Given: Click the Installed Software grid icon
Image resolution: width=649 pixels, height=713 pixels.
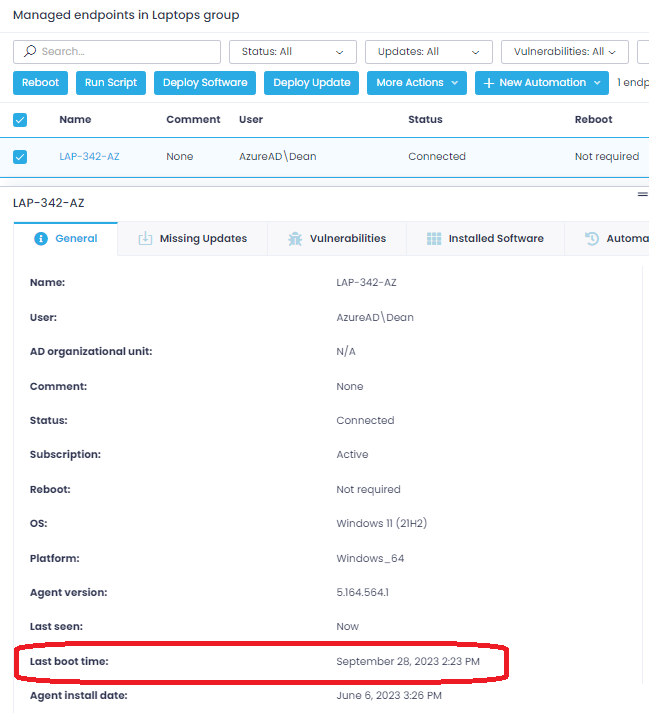Looking at the screenshot, I should point(434,239).
